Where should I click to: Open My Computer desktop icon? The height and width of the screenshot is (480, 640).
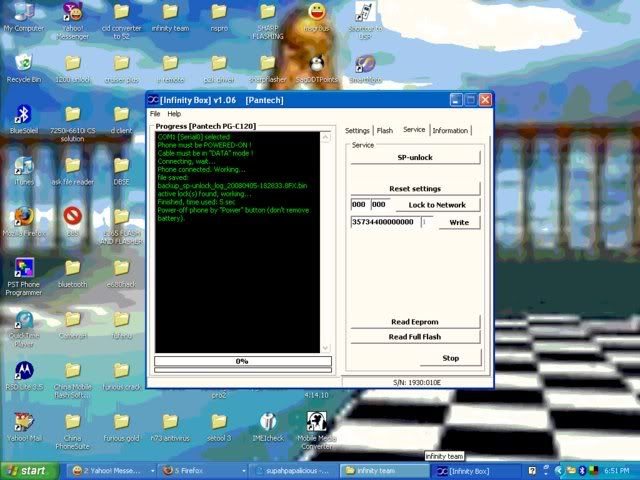(x=24, y=16)
